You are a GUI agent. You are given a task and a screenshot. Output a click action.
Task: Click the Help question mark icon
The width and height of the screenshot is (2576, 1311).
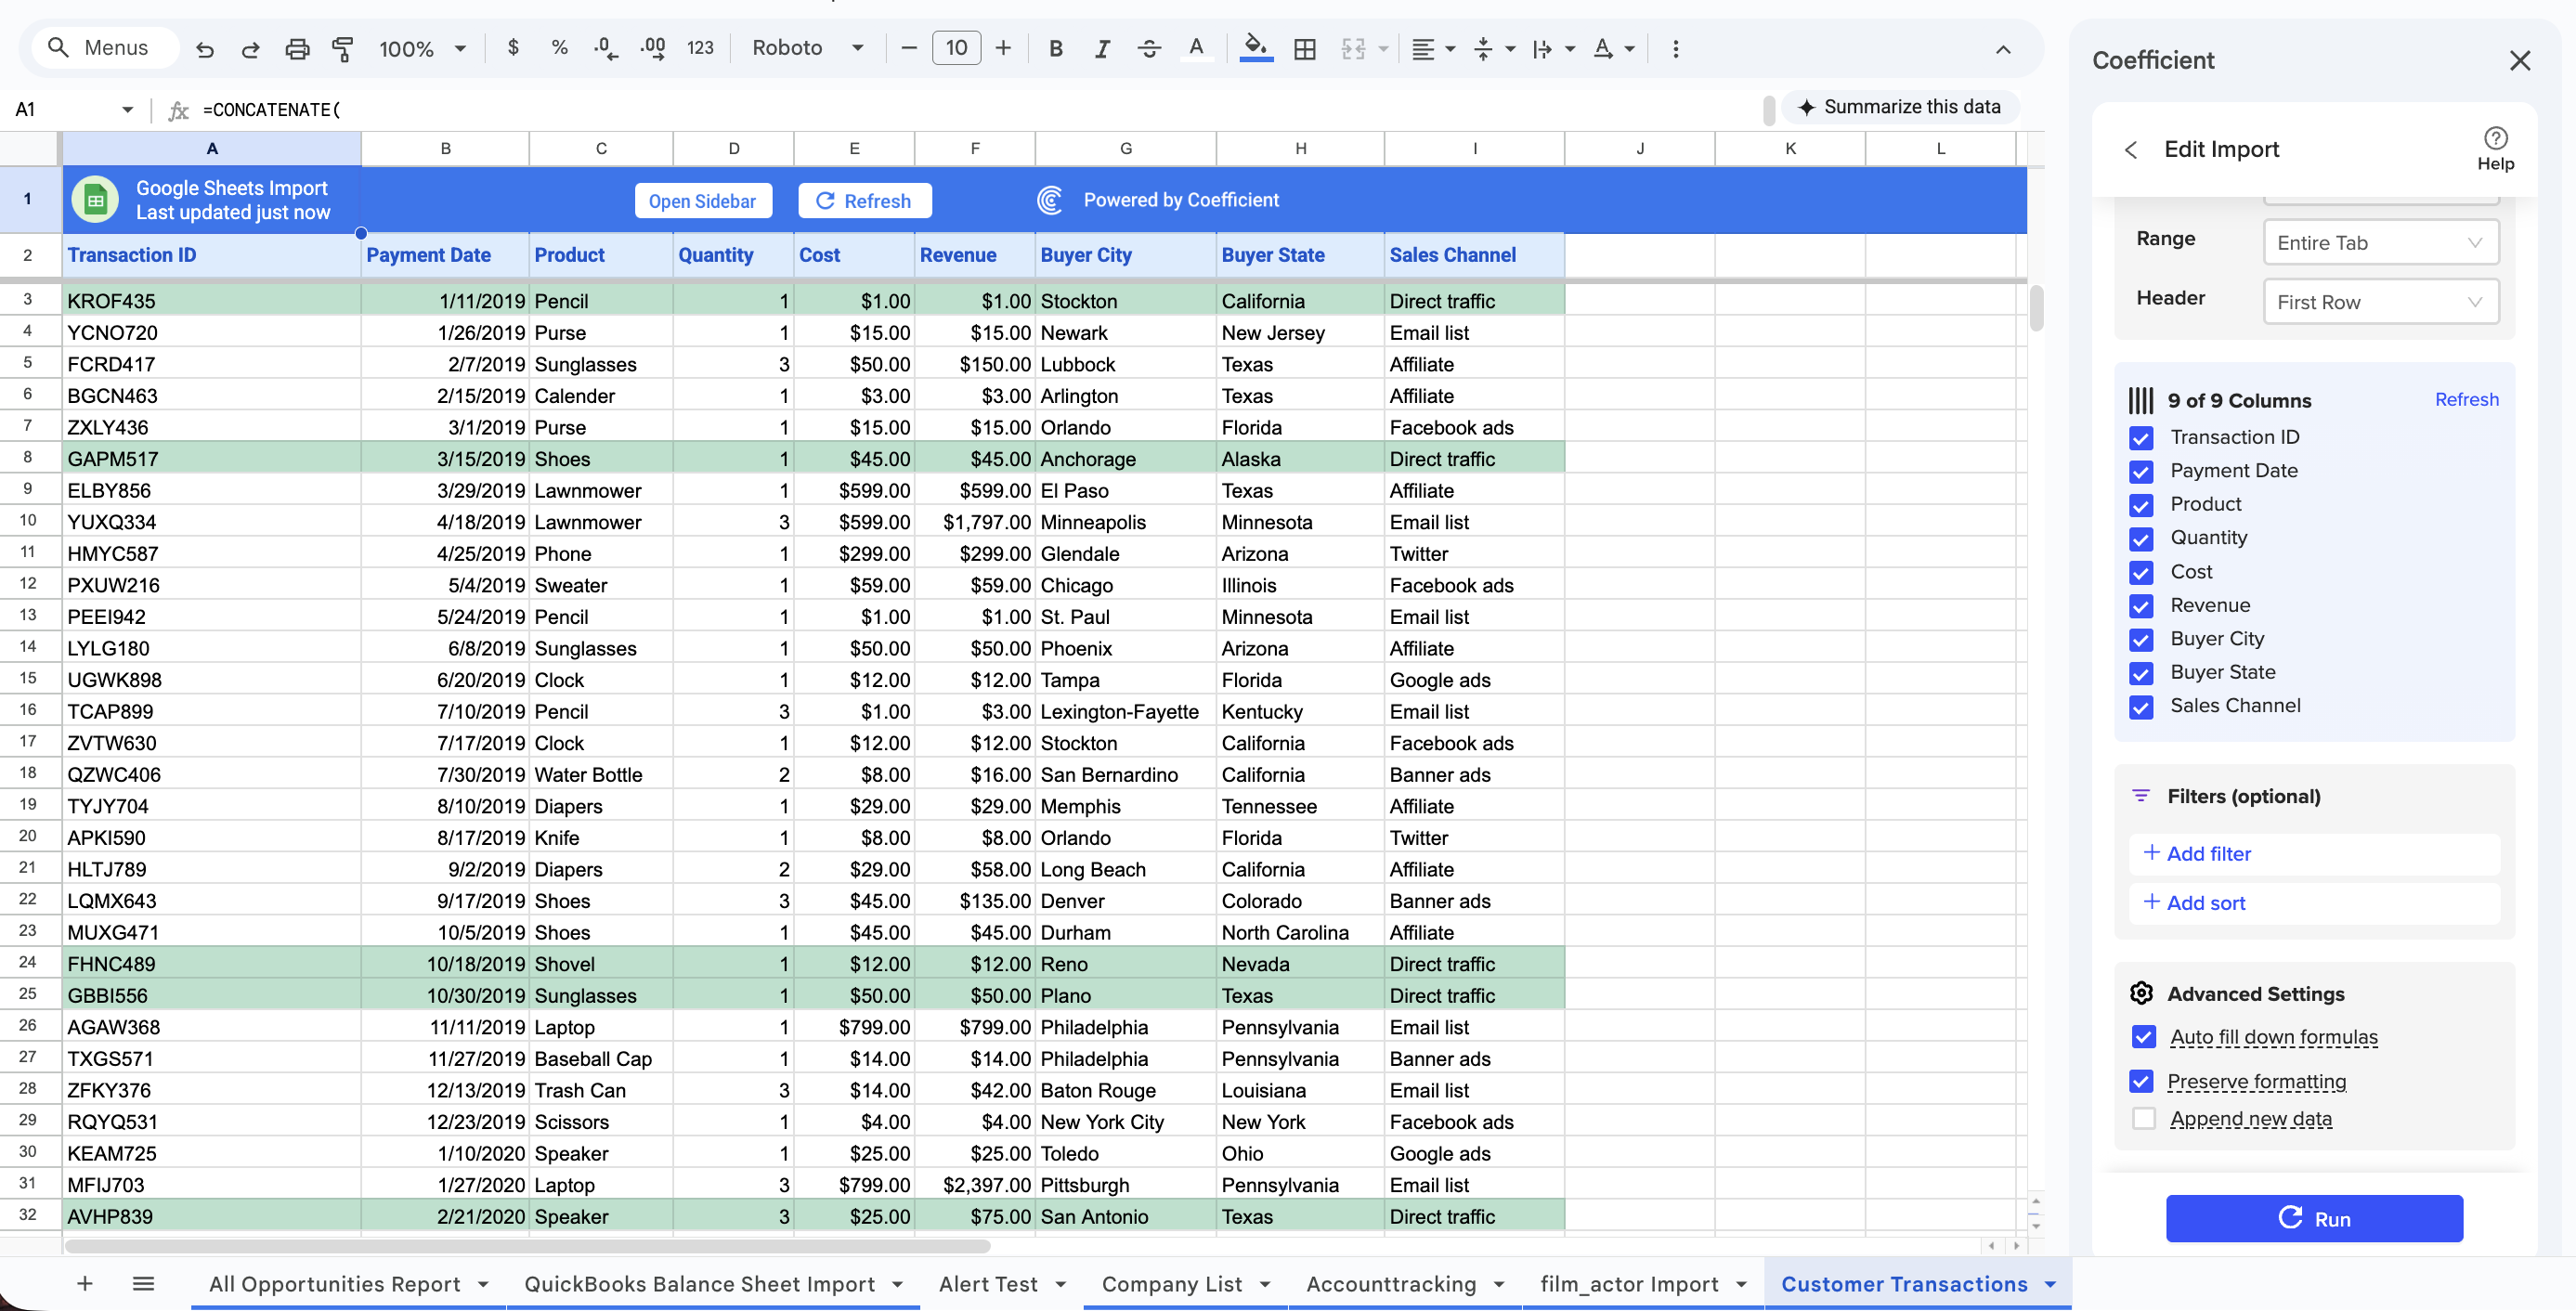coord(2495,138)
